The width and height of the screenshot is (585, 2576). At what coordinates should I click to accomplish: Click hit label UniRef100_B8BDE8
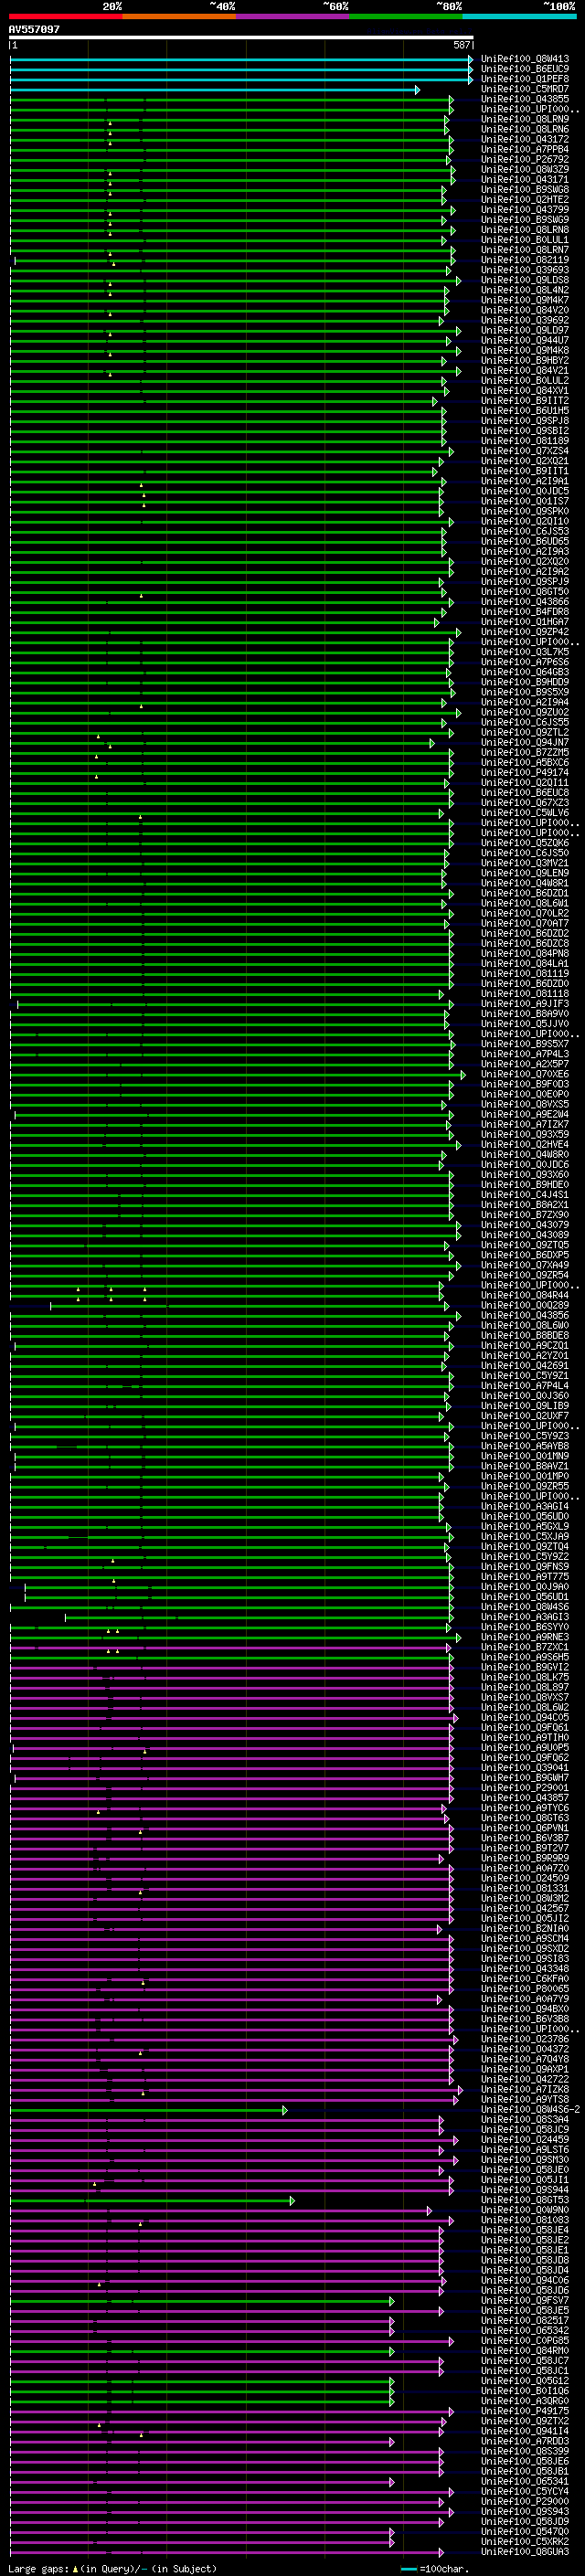(x=525, y=1335)
